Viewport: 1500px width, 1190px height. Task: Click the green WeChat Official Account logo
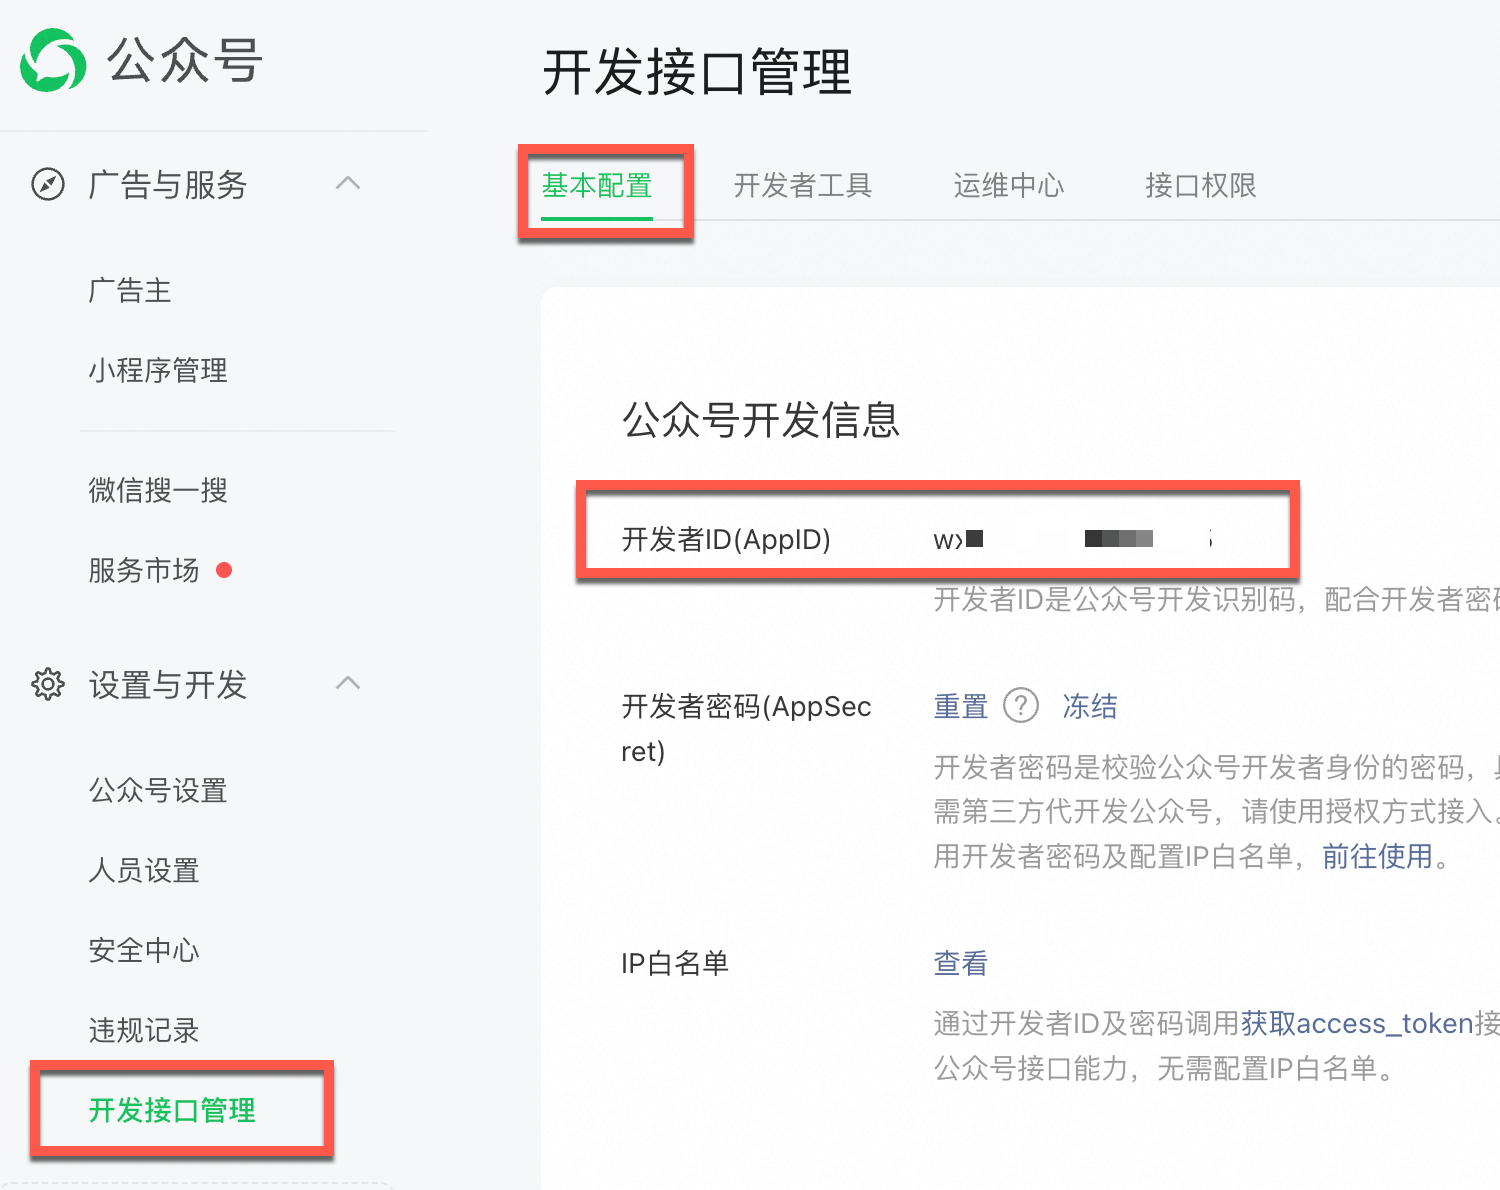point(53,60)
